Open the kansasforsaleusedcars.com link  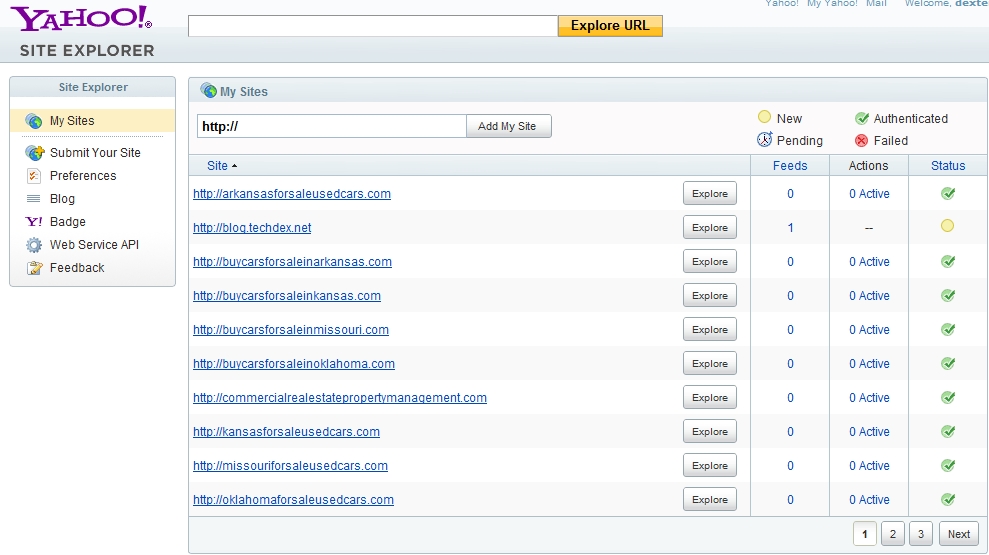[286, 432]
